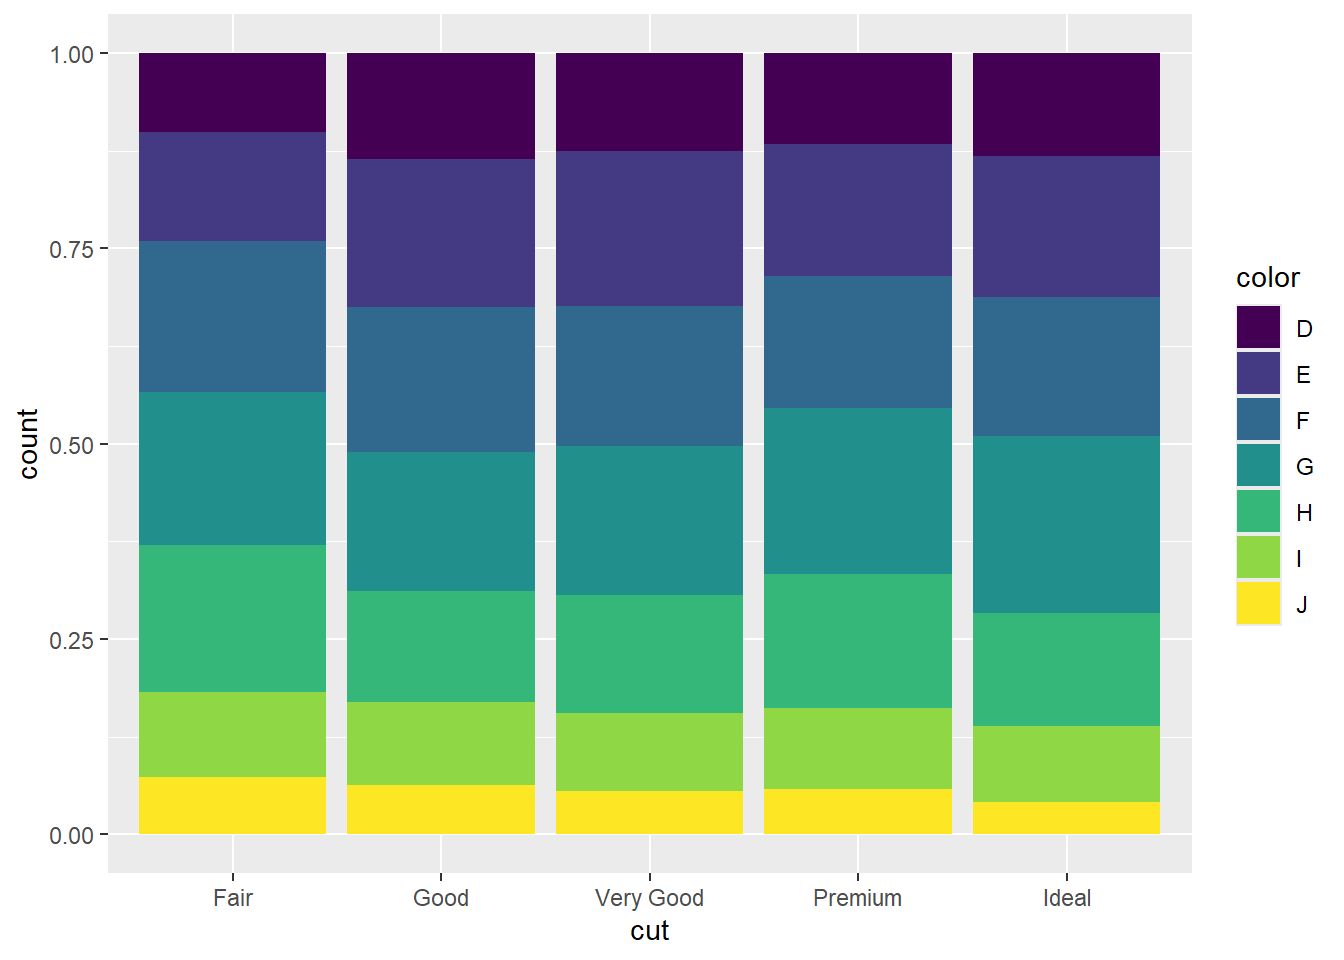The image size is (1344, 960).
Task: Click the H green legend swatch
Action: point(1258,512)
